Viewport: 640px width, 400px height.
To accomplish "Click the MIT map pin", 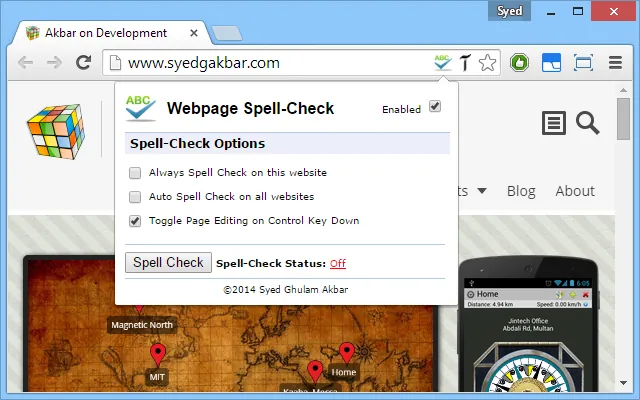I will tap(158, 354).
